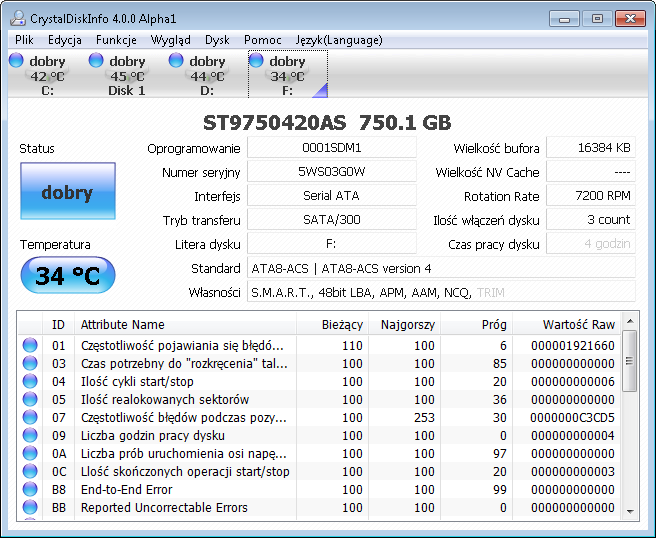Click the Próg column header

tap(477, 324)
